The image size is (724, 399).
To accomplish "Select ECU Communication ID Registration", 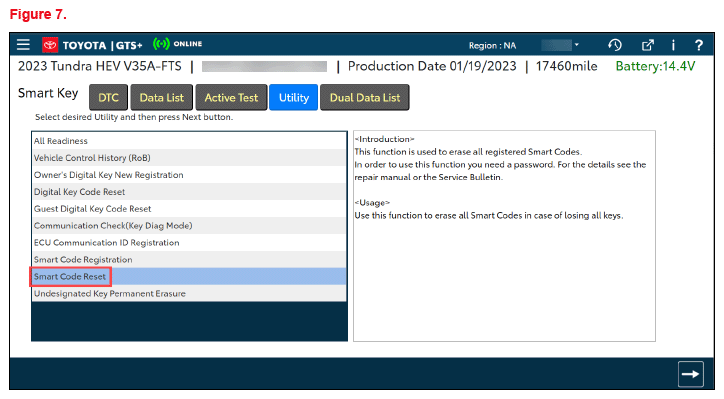I will click(189, 243).
